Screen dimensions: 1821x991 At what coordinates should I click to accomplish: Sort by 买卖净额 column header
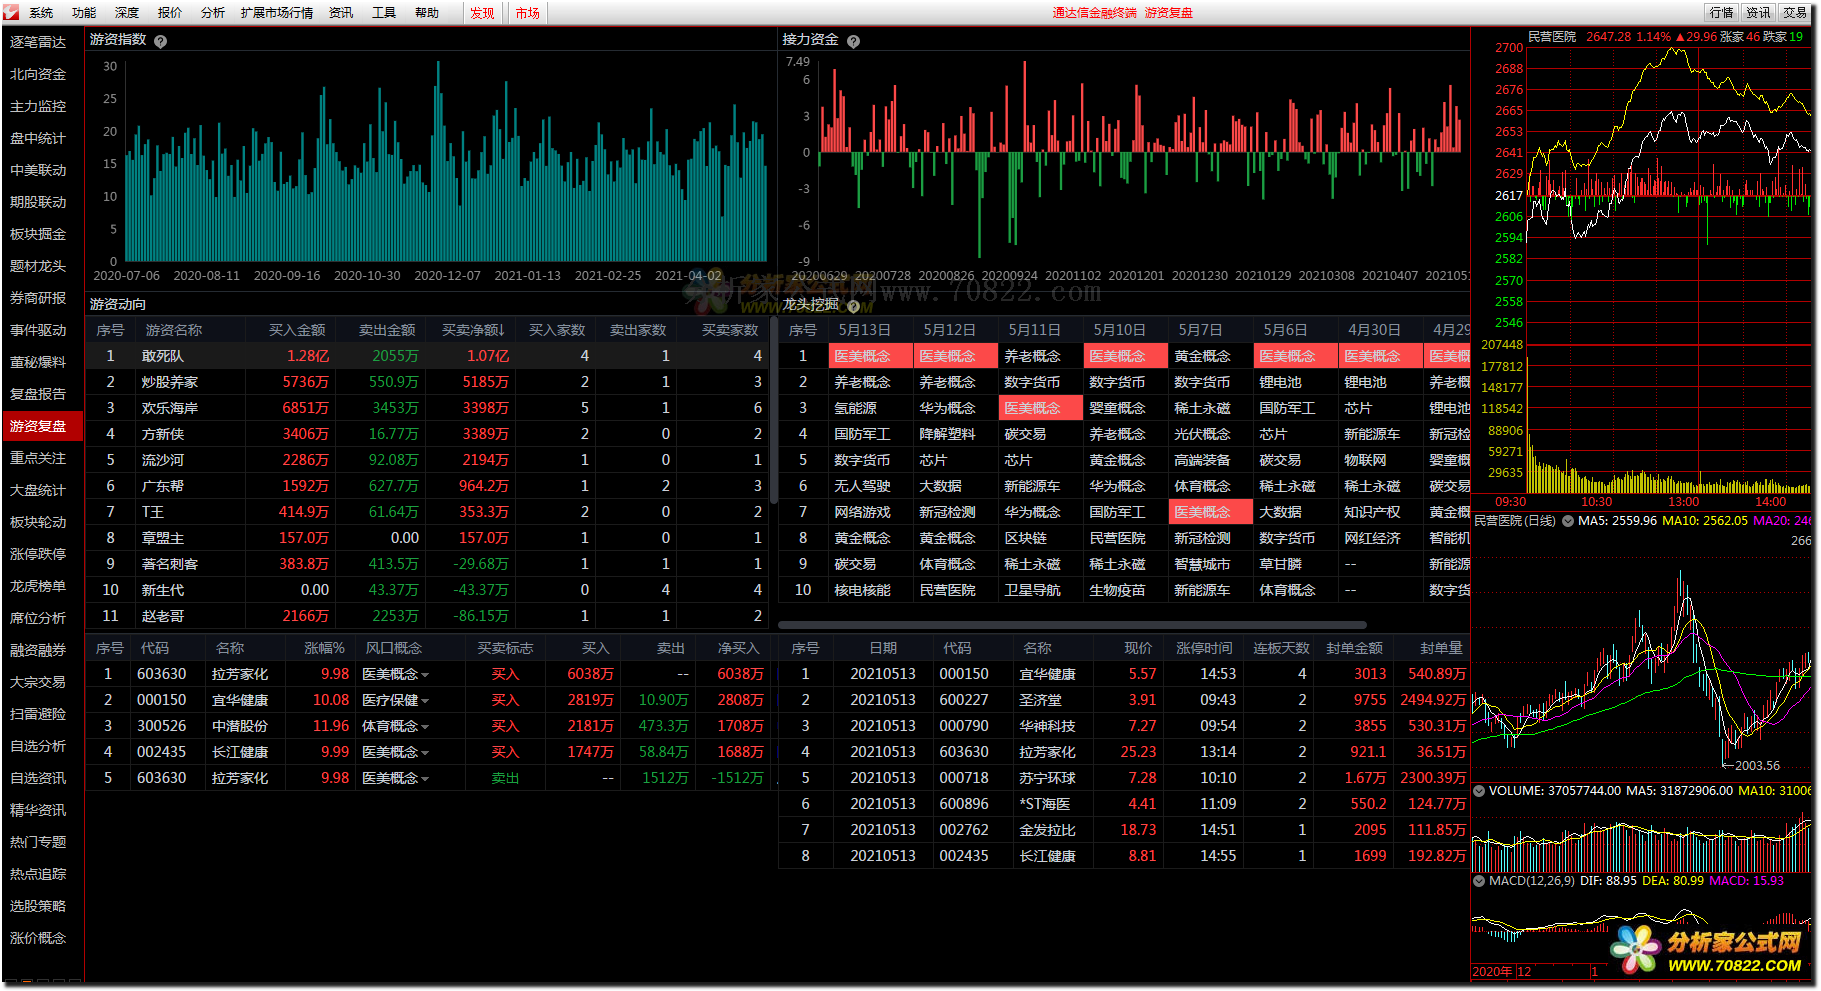tap(472, 330)
